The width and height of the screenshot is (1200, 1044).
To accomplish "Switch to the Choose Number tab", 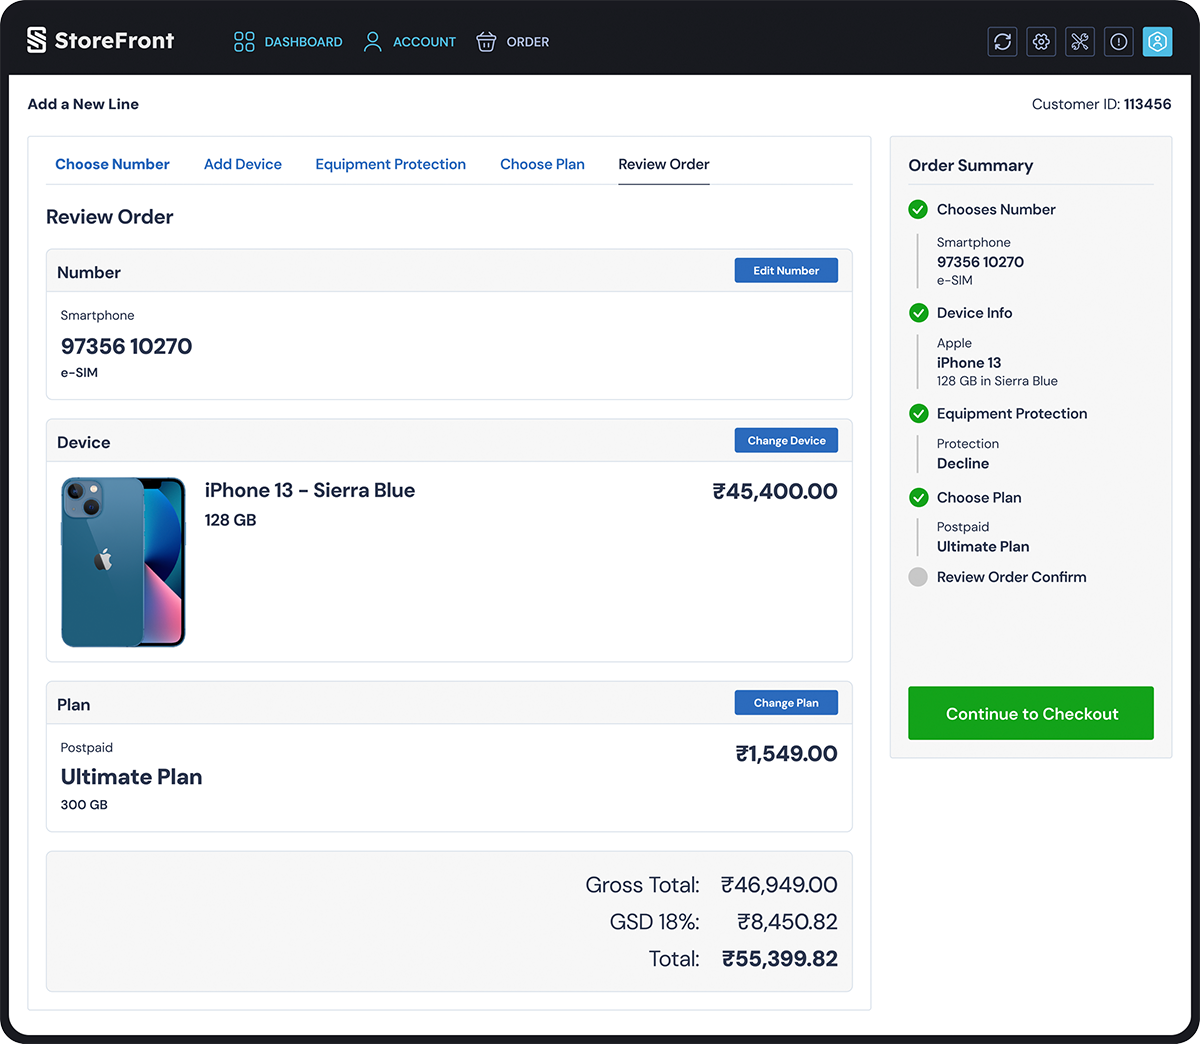I will tap(112, 164).
